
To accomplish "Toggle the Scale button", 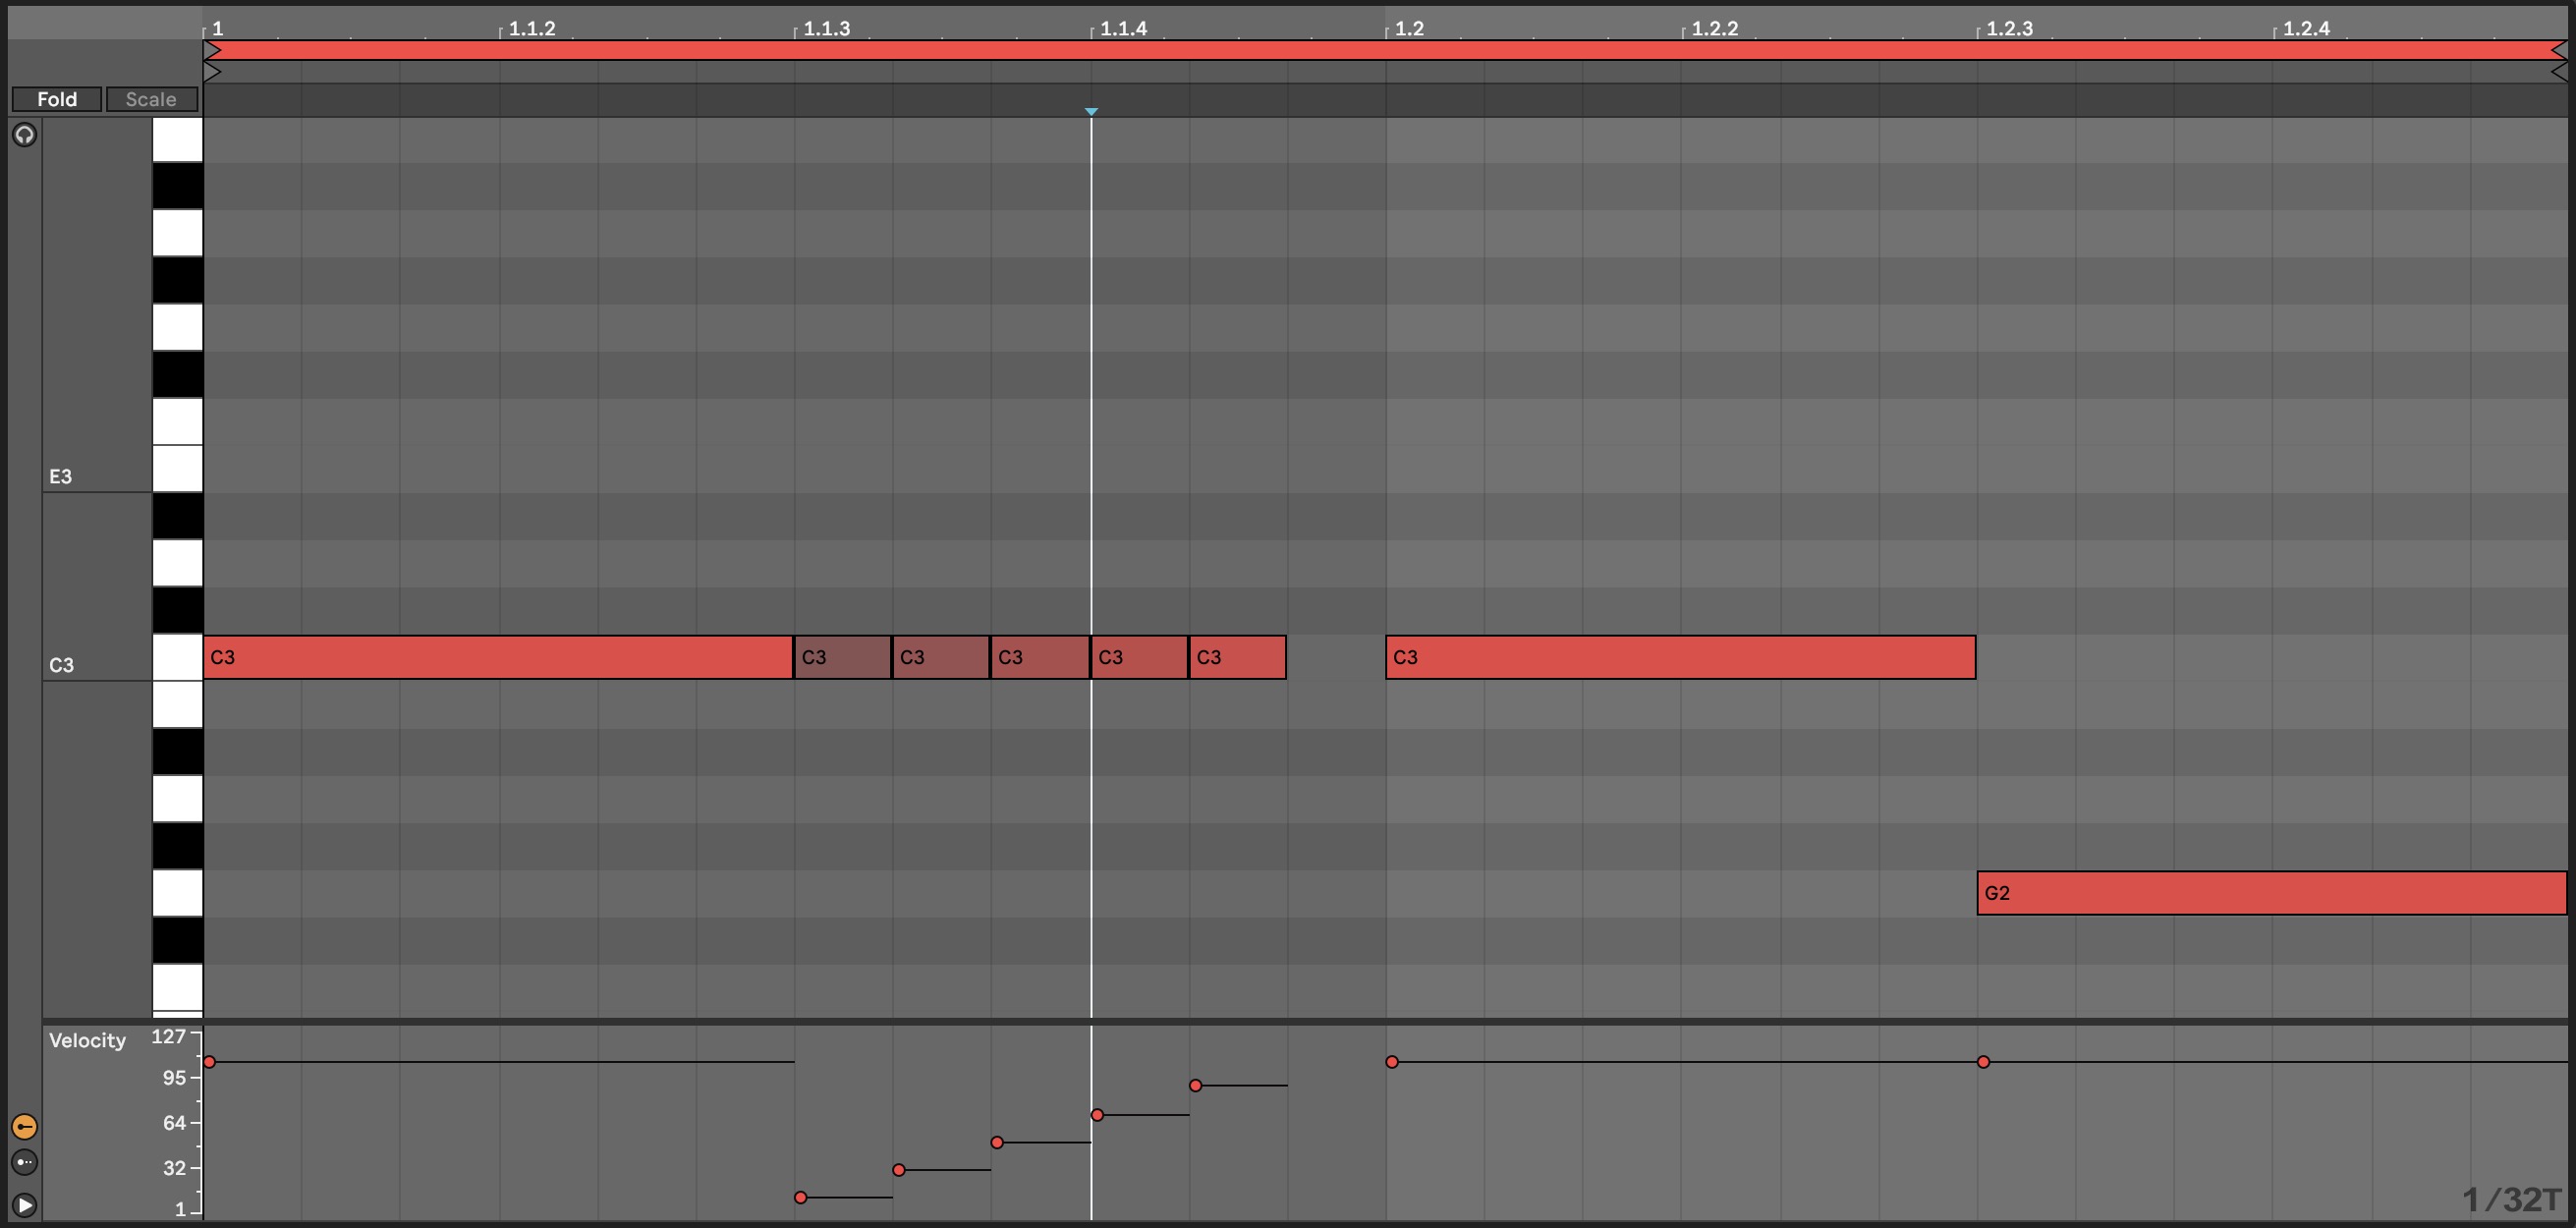I will pos(151,99).
